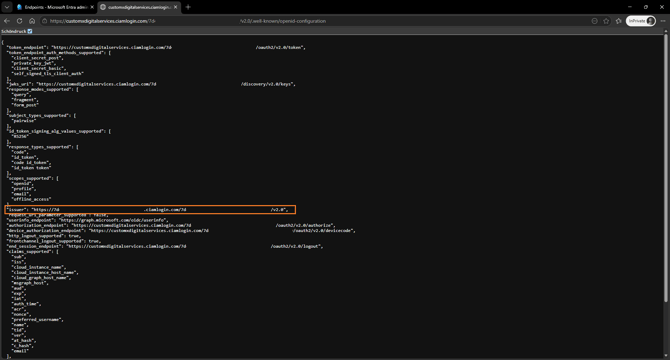Click the vertical scrollbar thumb

tap(666, 169)
